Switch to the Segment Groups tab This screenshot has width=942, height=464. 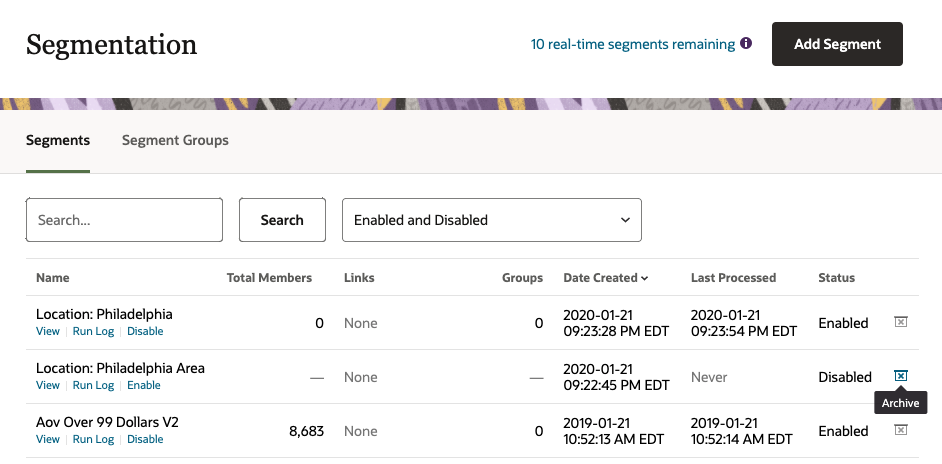pos(175,140)
